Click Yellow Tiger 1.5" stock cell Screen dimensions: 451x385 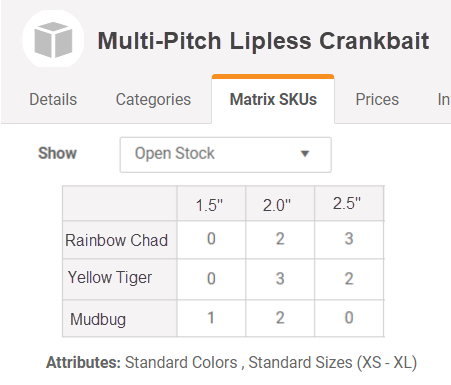coord(211,279)
